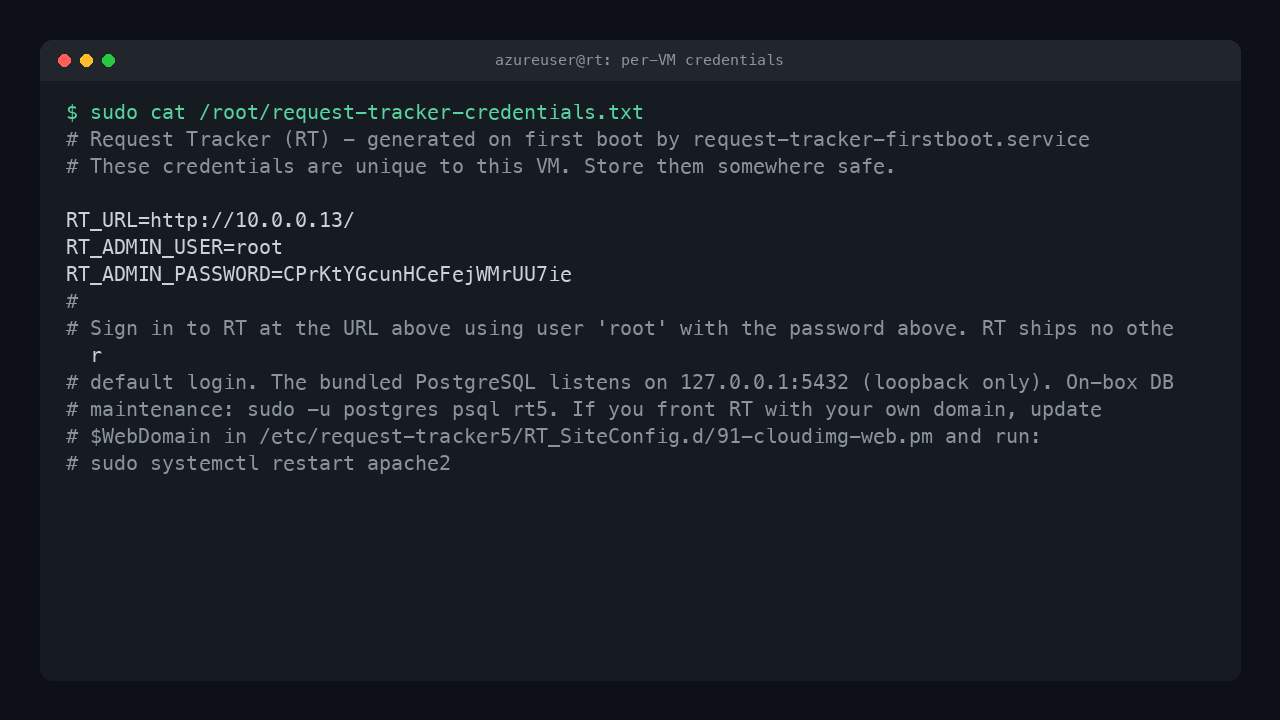The height and width of the screenshot is (720, 1280).
Task: Select the RT_URL=http://10.0.0.13/ line
Action: (210, 220)
